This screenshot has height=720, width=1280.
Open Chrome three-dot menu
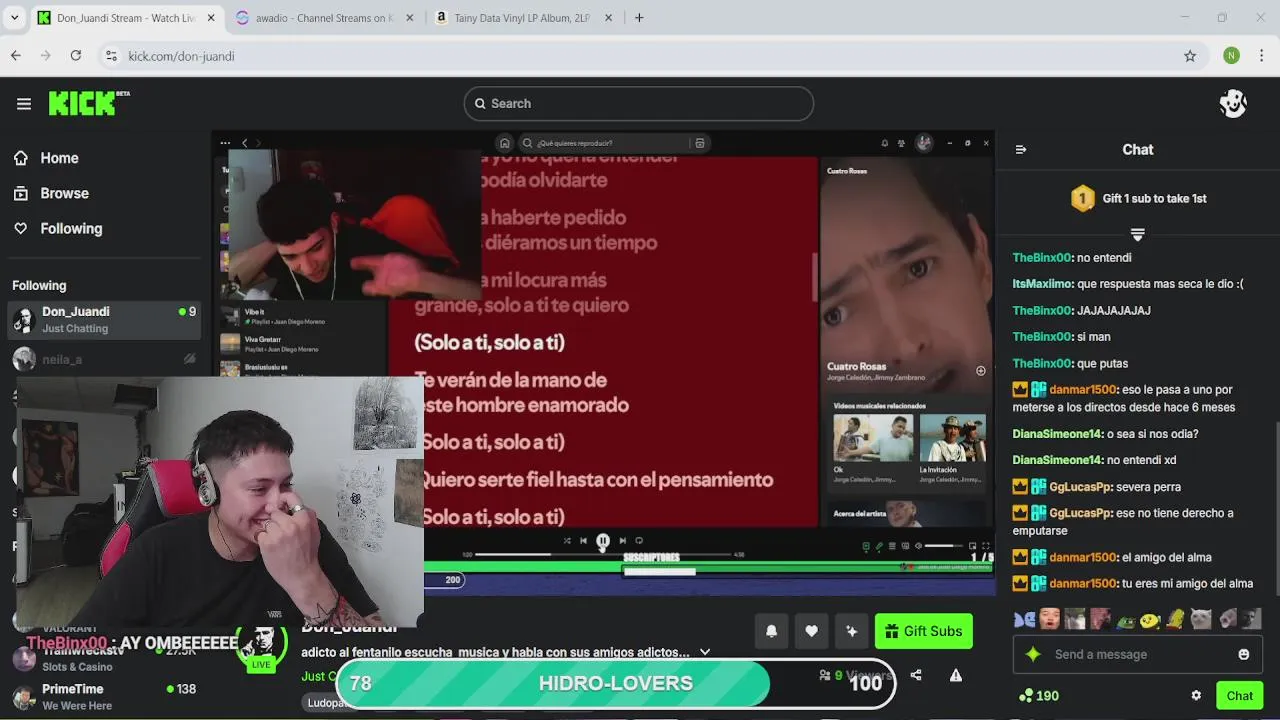tap(1262, 56)
